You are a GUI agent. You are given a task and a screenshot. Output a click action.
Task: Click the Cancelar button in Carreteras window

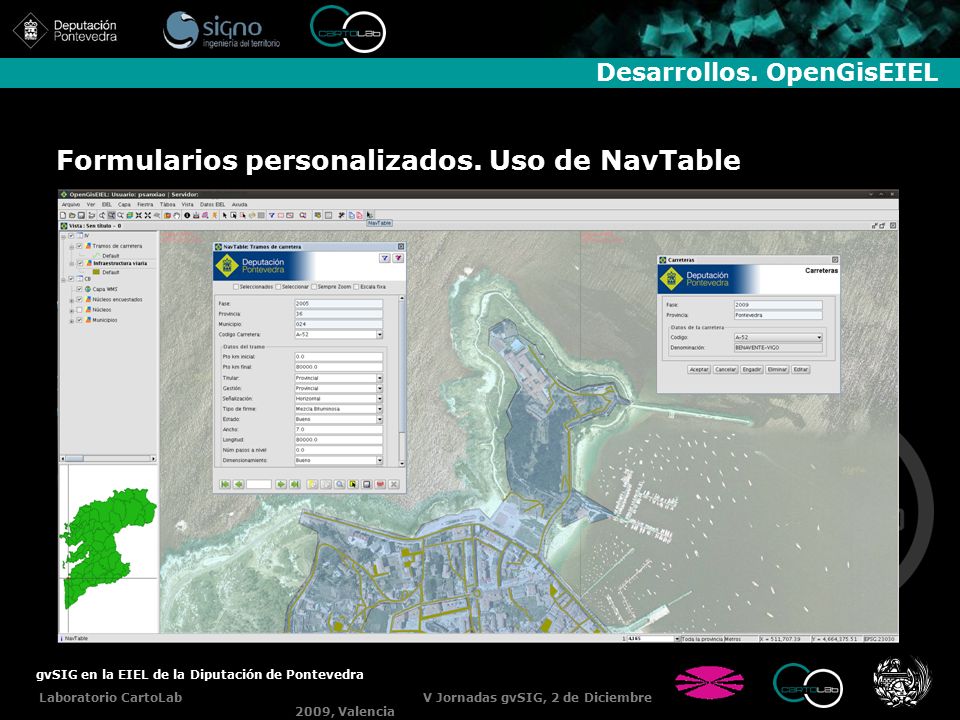(726, 370)
